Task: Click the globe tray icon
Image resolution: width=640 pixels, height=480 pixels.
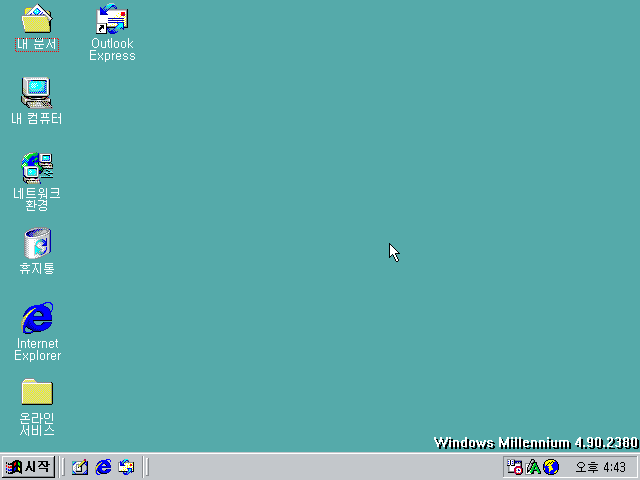Action: (551, 467)
